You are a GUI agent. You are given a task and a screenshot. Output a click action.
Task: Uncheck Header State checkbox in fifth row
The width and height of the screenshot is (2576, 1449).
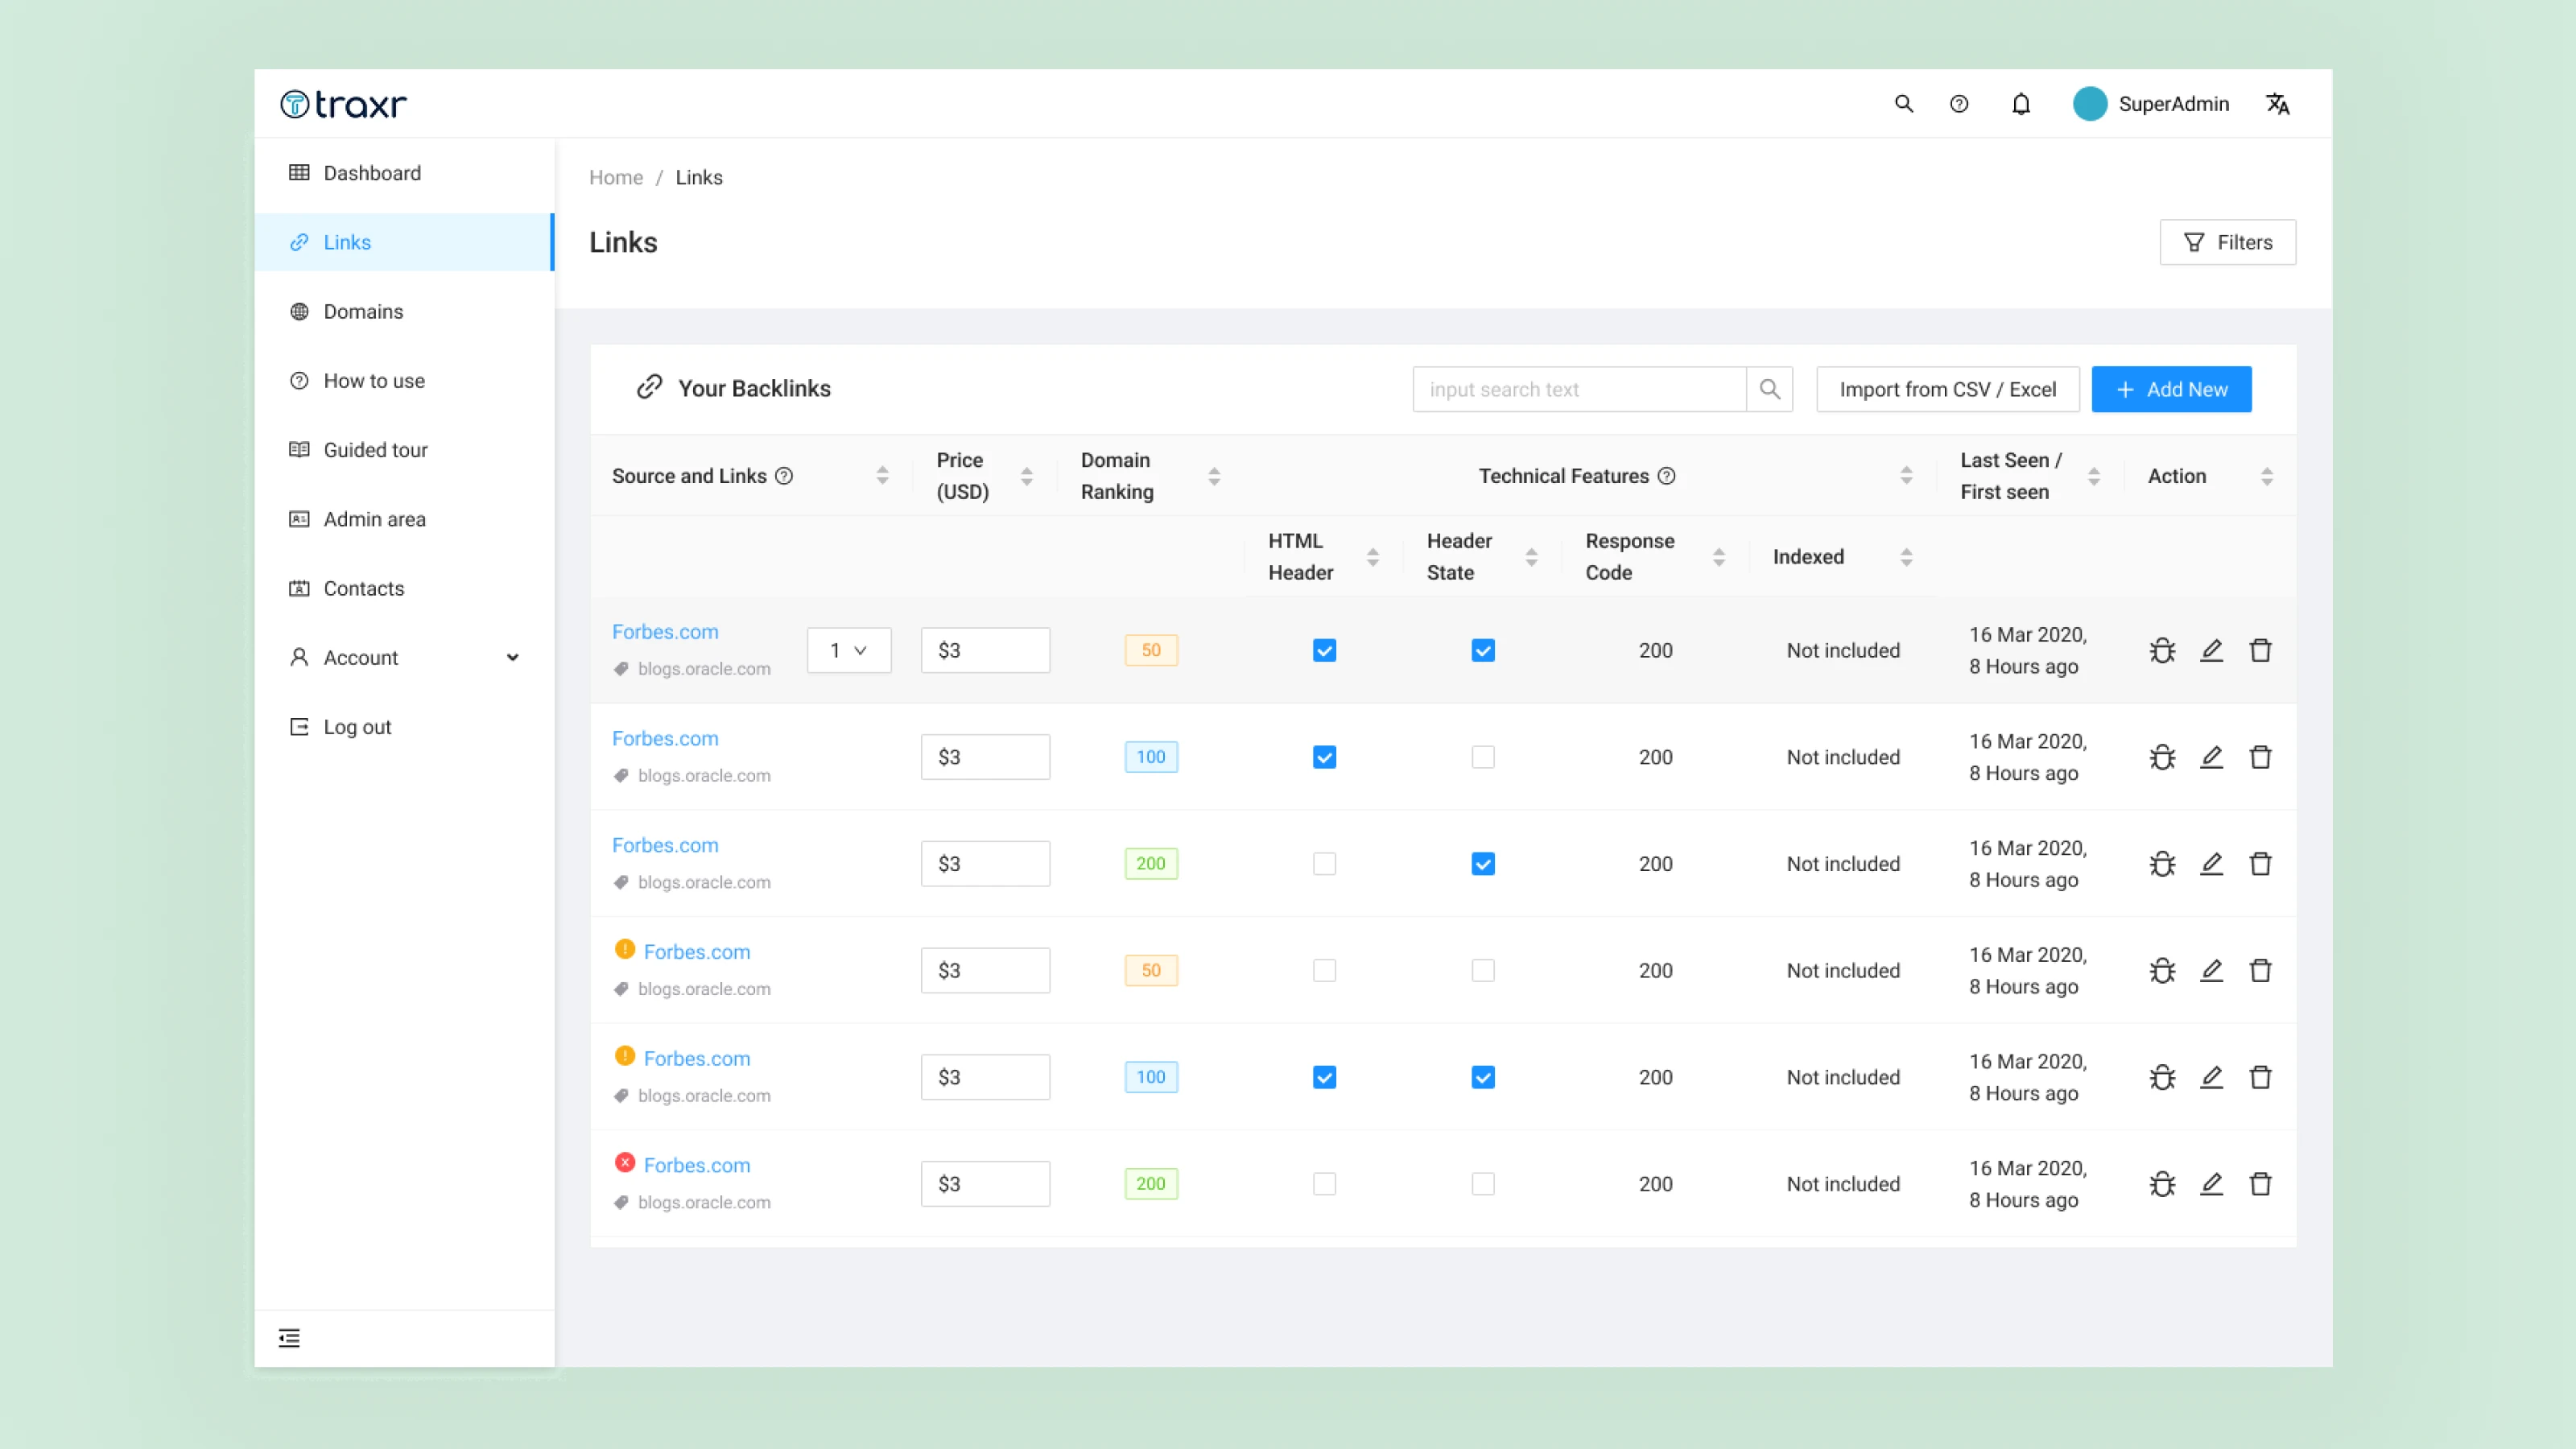point(1483,1077)
